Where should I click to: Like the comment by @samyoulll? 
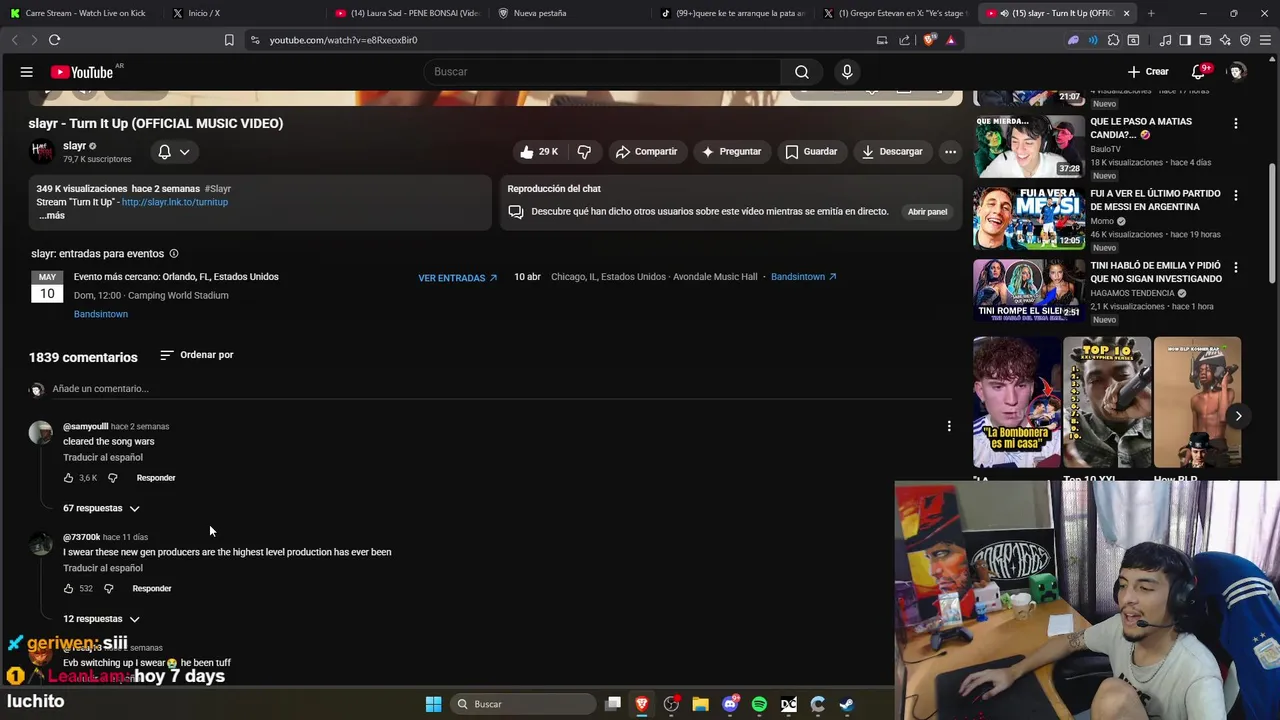click(69, 478)
